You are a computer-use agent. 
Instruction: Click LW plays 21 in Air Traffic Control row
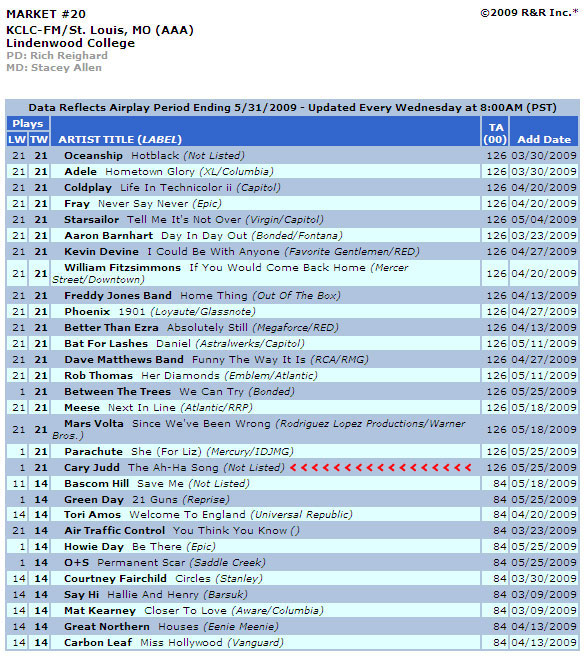(18, 530)
